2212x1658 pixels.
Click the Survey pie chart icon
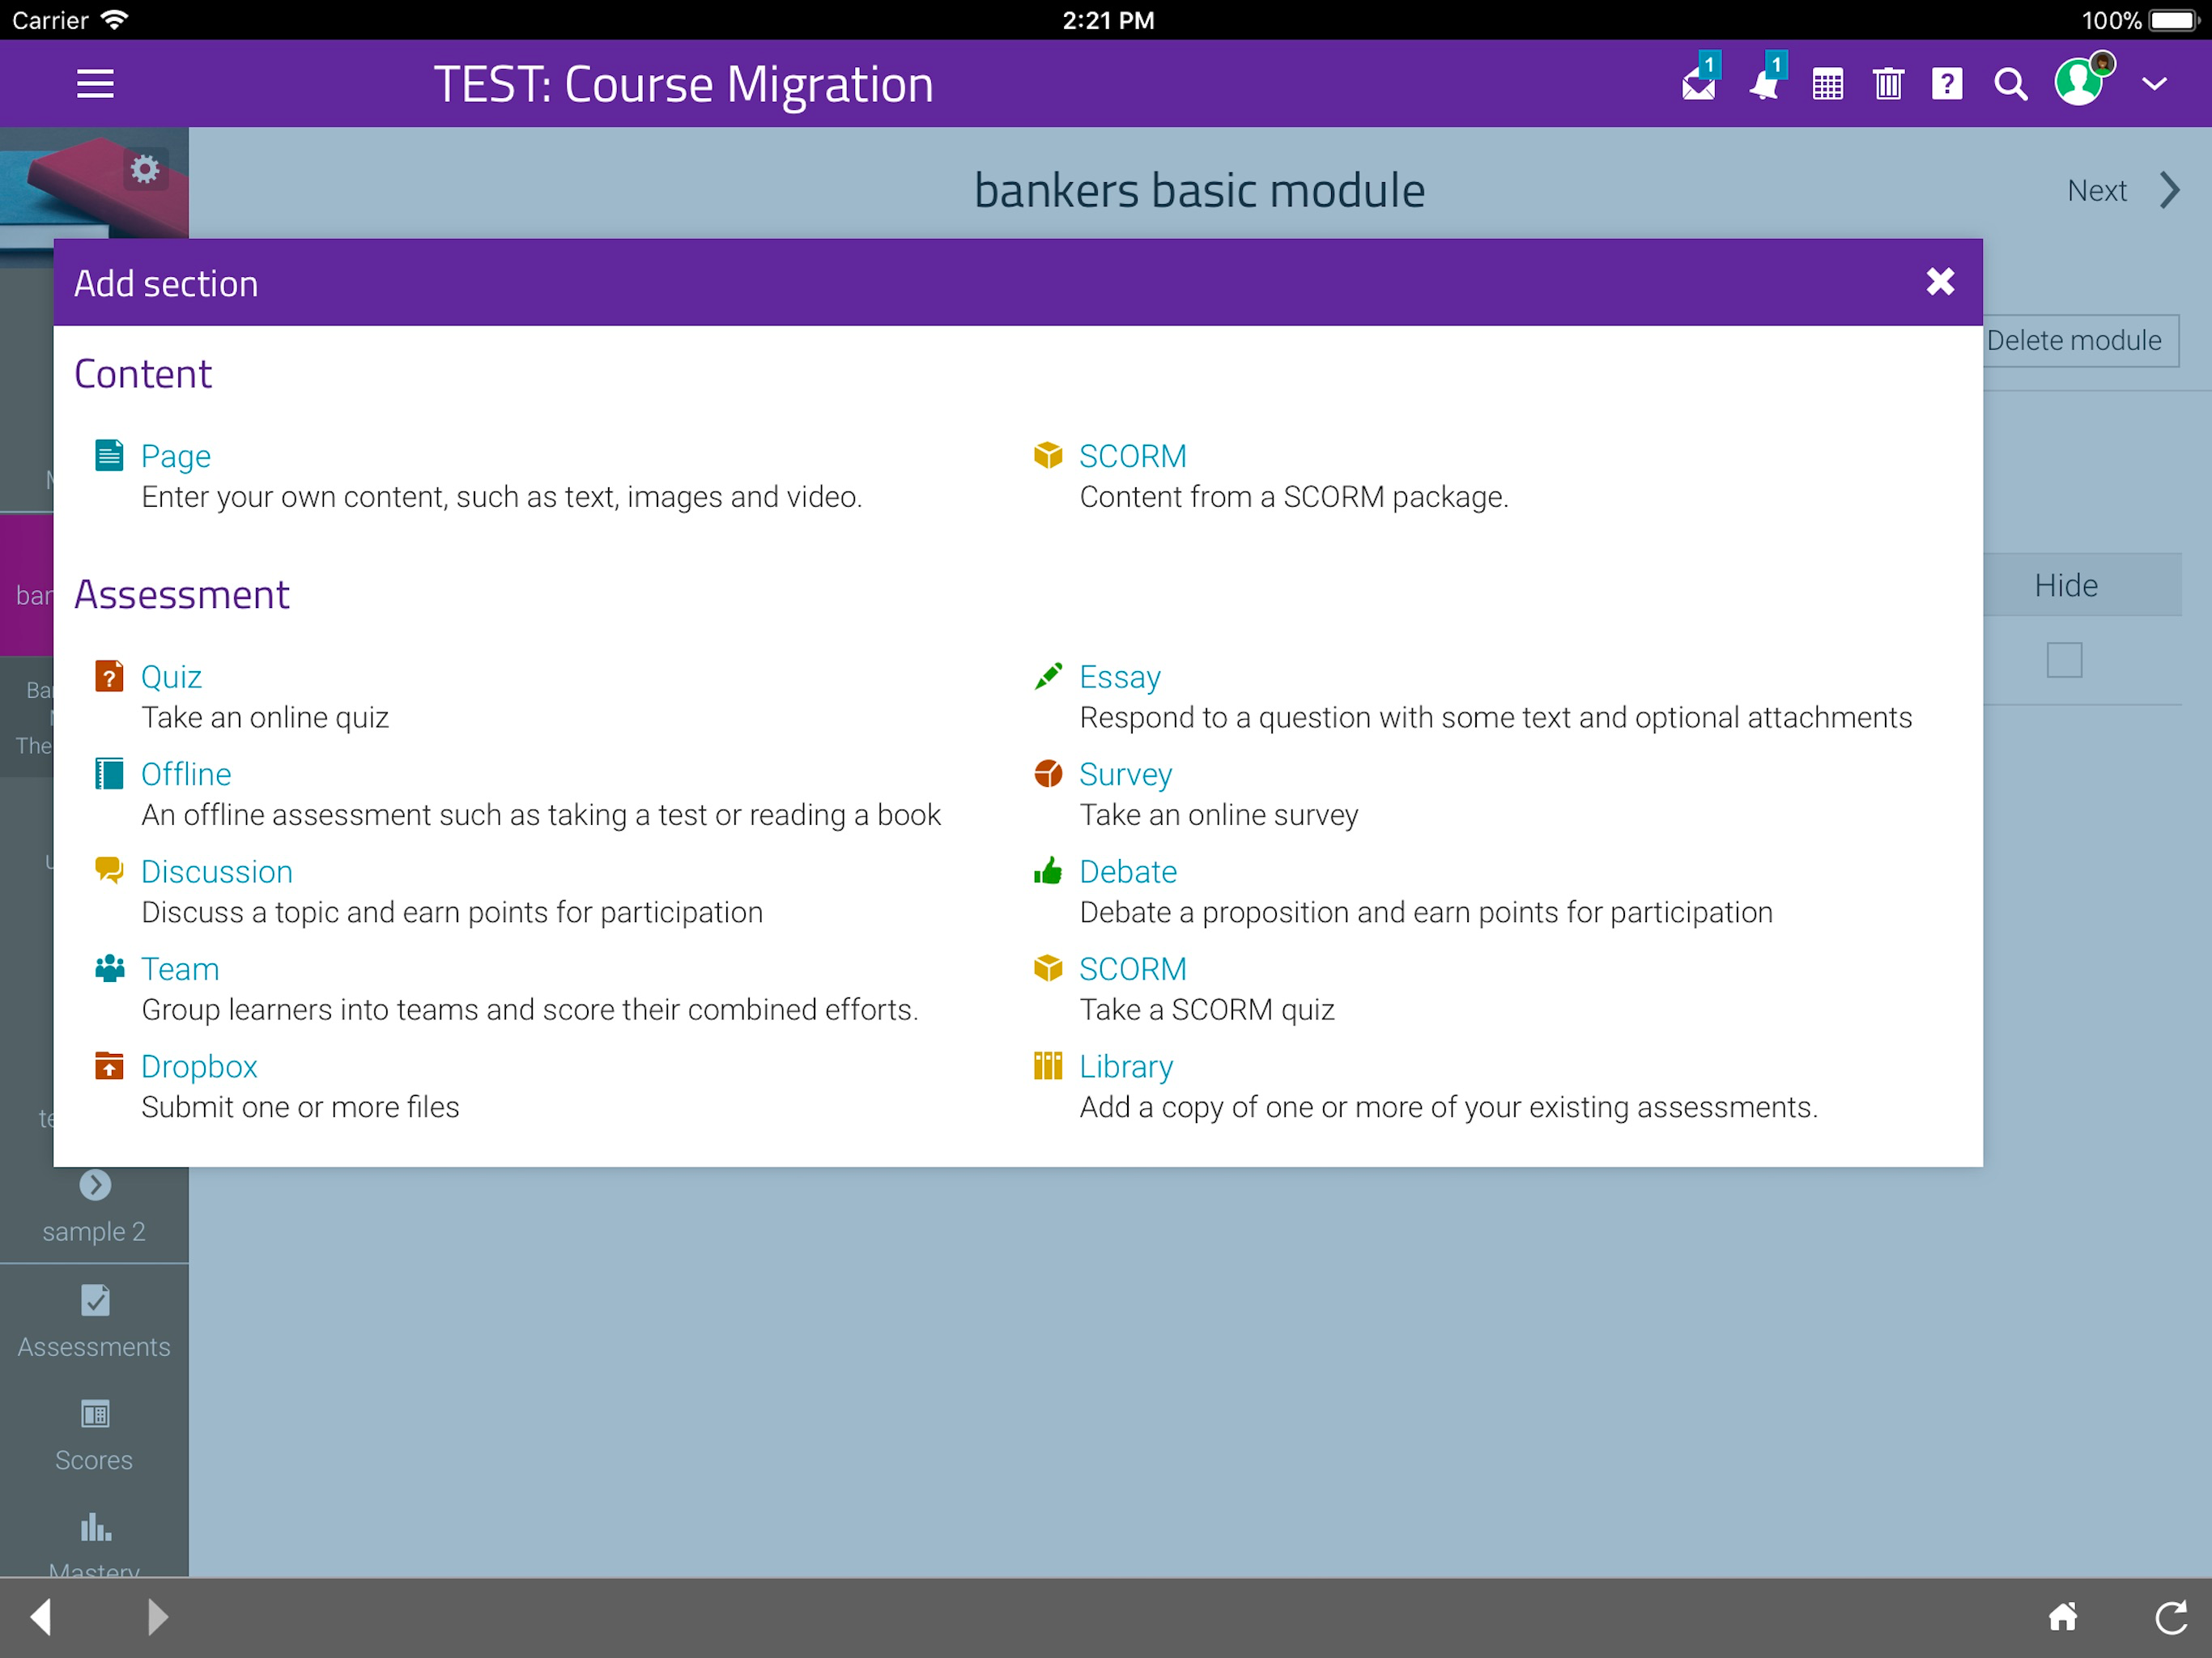click(1047, 774)
